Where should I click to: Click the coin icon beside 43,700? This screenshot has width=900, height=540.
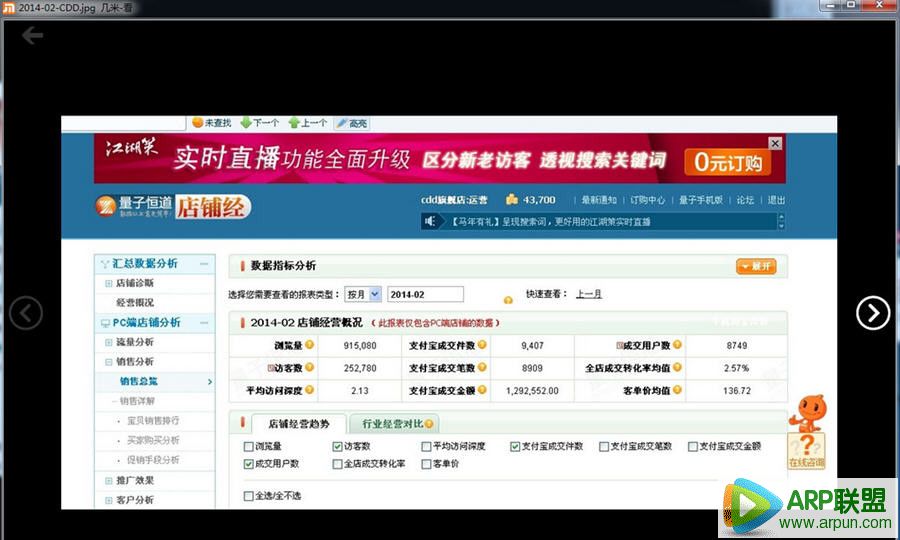[511, 199]
